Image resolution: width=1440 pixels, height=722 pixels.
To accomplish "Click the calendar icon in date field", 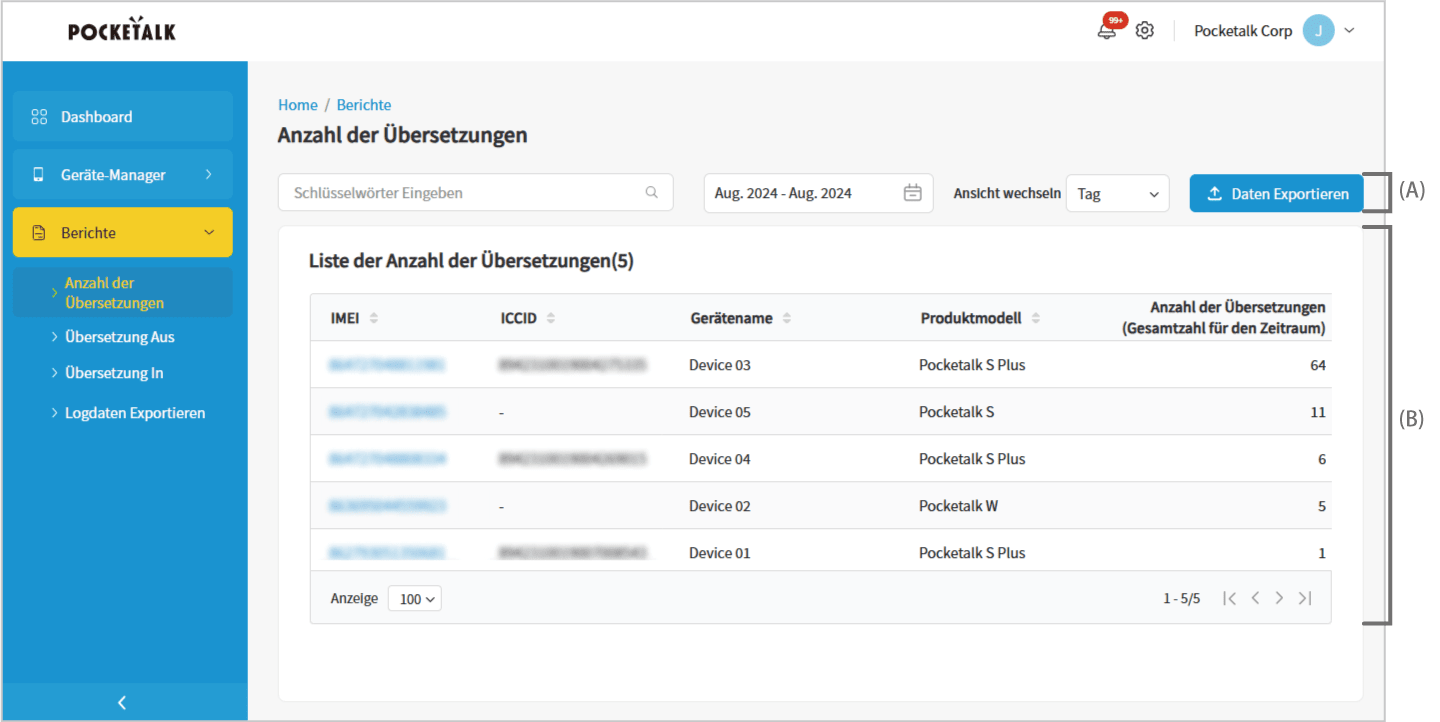I will tap(912, 193).
